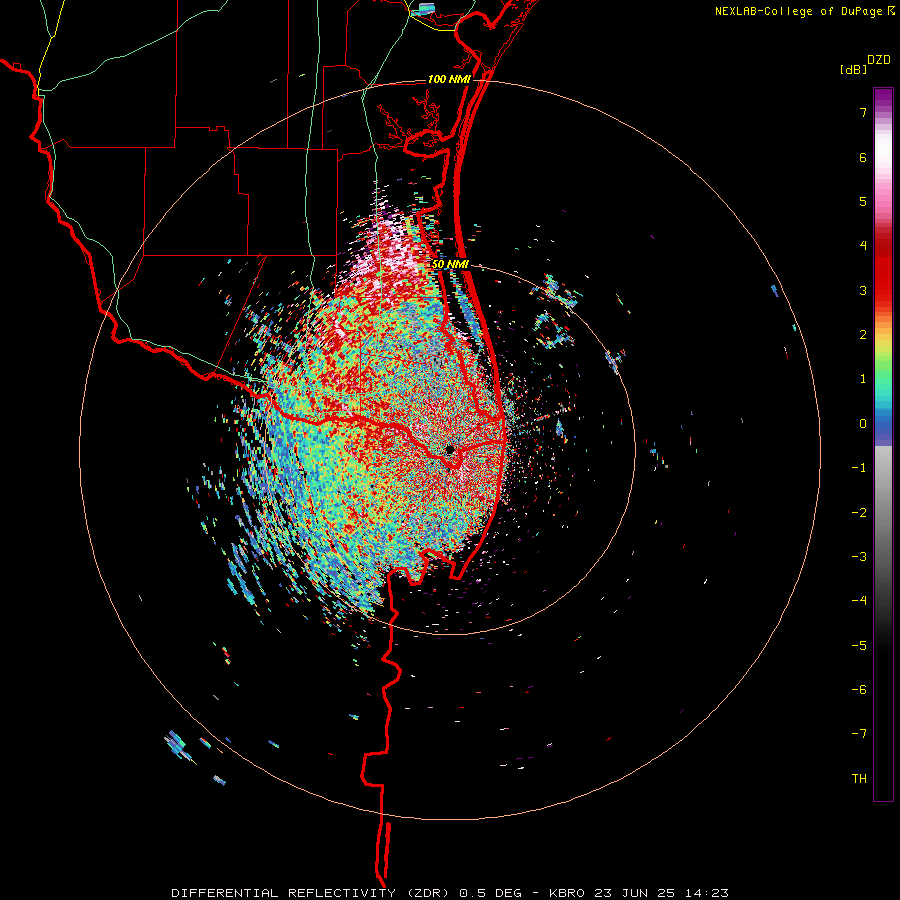The height and width of the screenshot is (900, 900).
Task: Click the "-1" tick label on color scale
Action: click(859, 468)
